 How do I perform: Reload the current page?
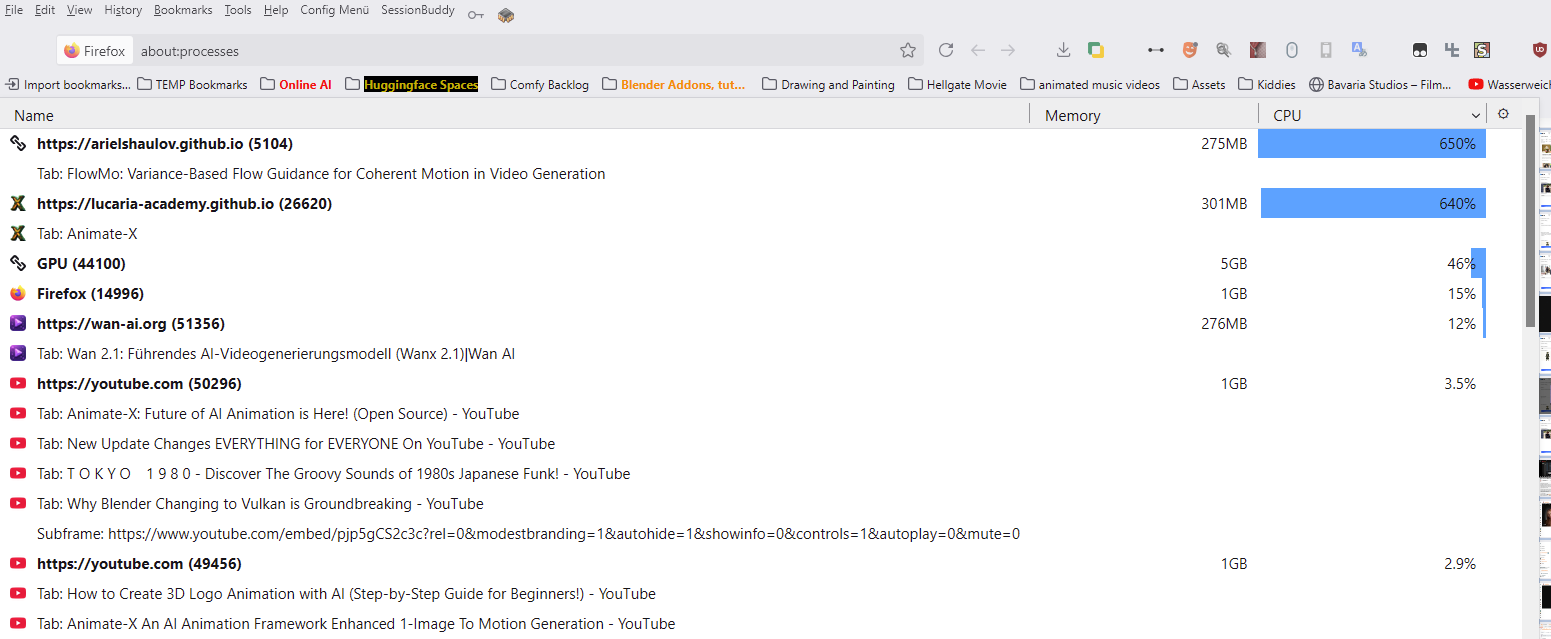coord(946,50)
